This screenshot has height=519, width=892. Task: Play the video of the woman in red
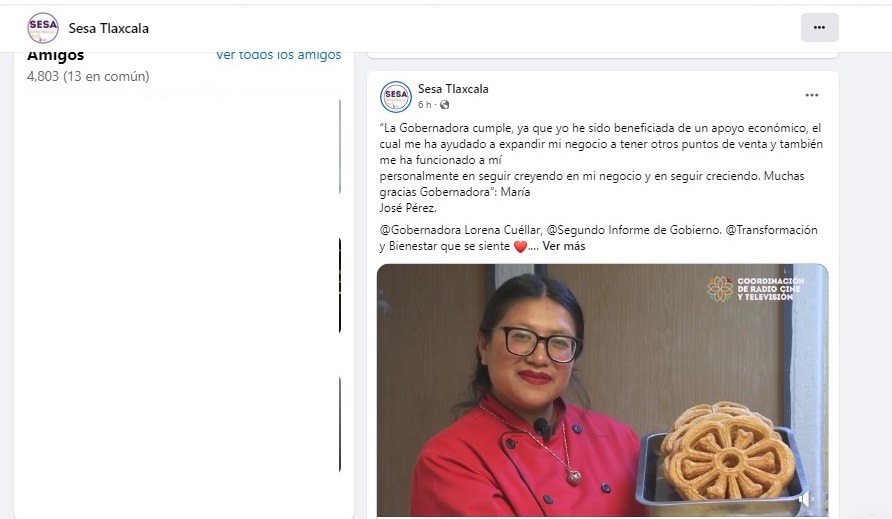coord(602,390)
